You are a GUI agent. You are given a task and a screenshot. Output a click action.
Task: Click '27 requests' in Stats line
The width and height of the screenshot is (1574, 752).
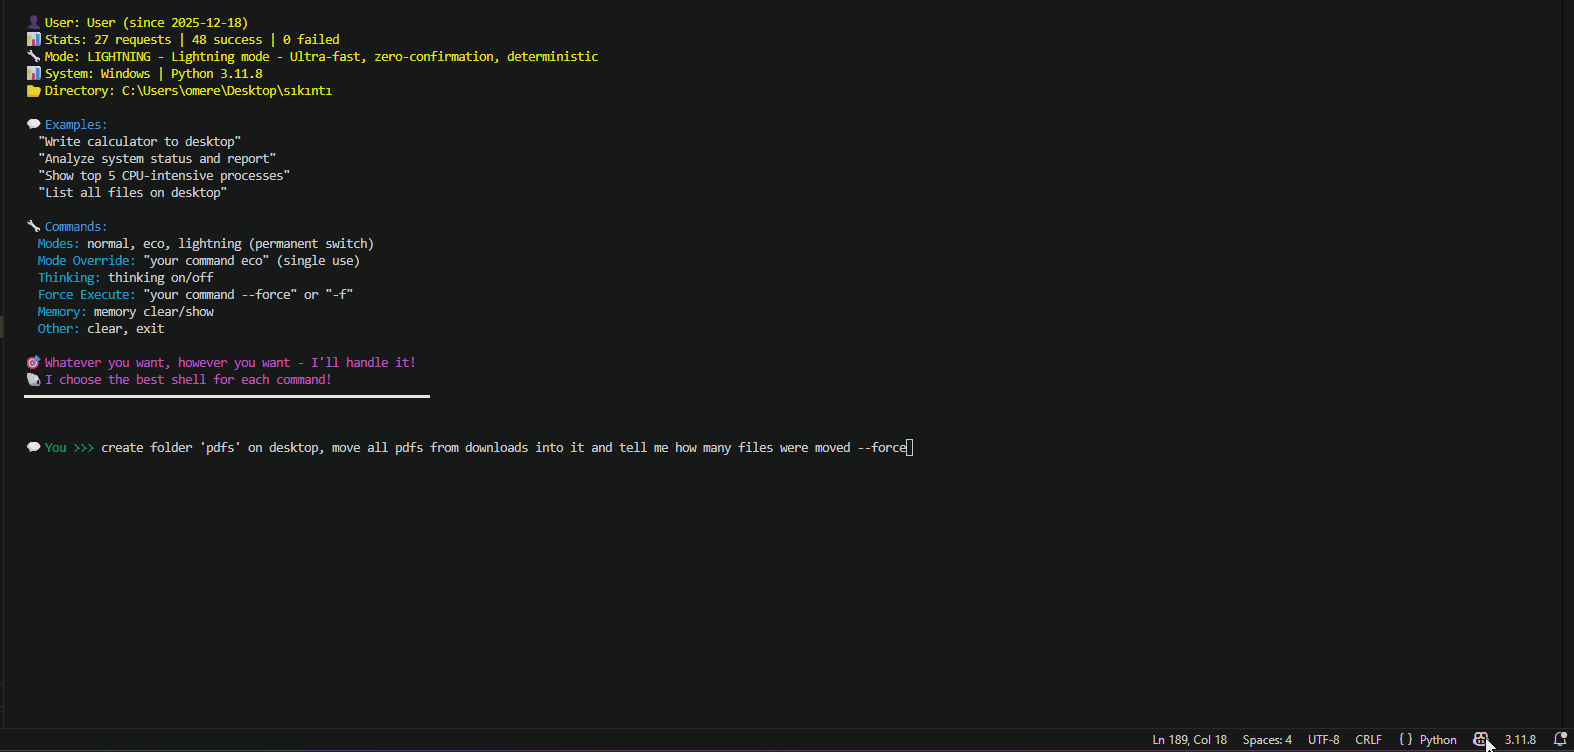(x=133, y=40)
